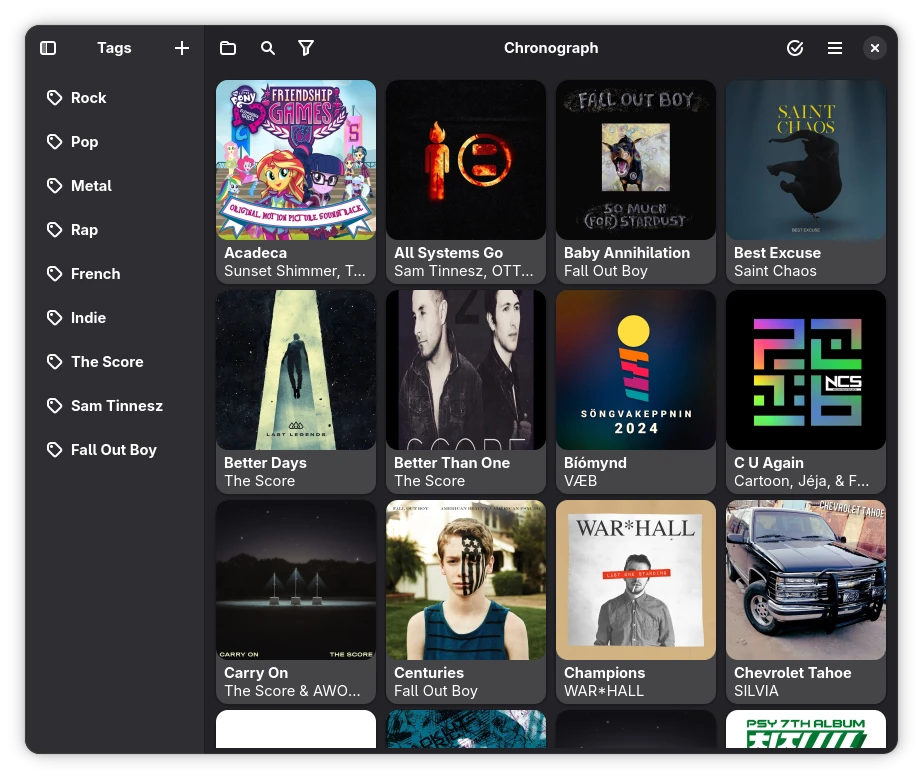
Task: Click 'Sunset Shimmer, T...' artist text
Action: click(295, 271)
